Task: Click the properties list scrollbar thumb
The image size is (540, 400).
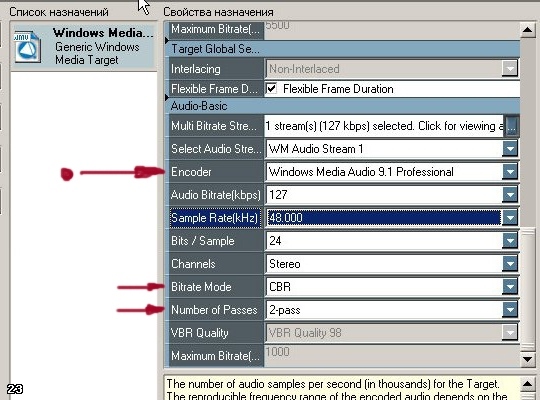Action: (527, 289)
